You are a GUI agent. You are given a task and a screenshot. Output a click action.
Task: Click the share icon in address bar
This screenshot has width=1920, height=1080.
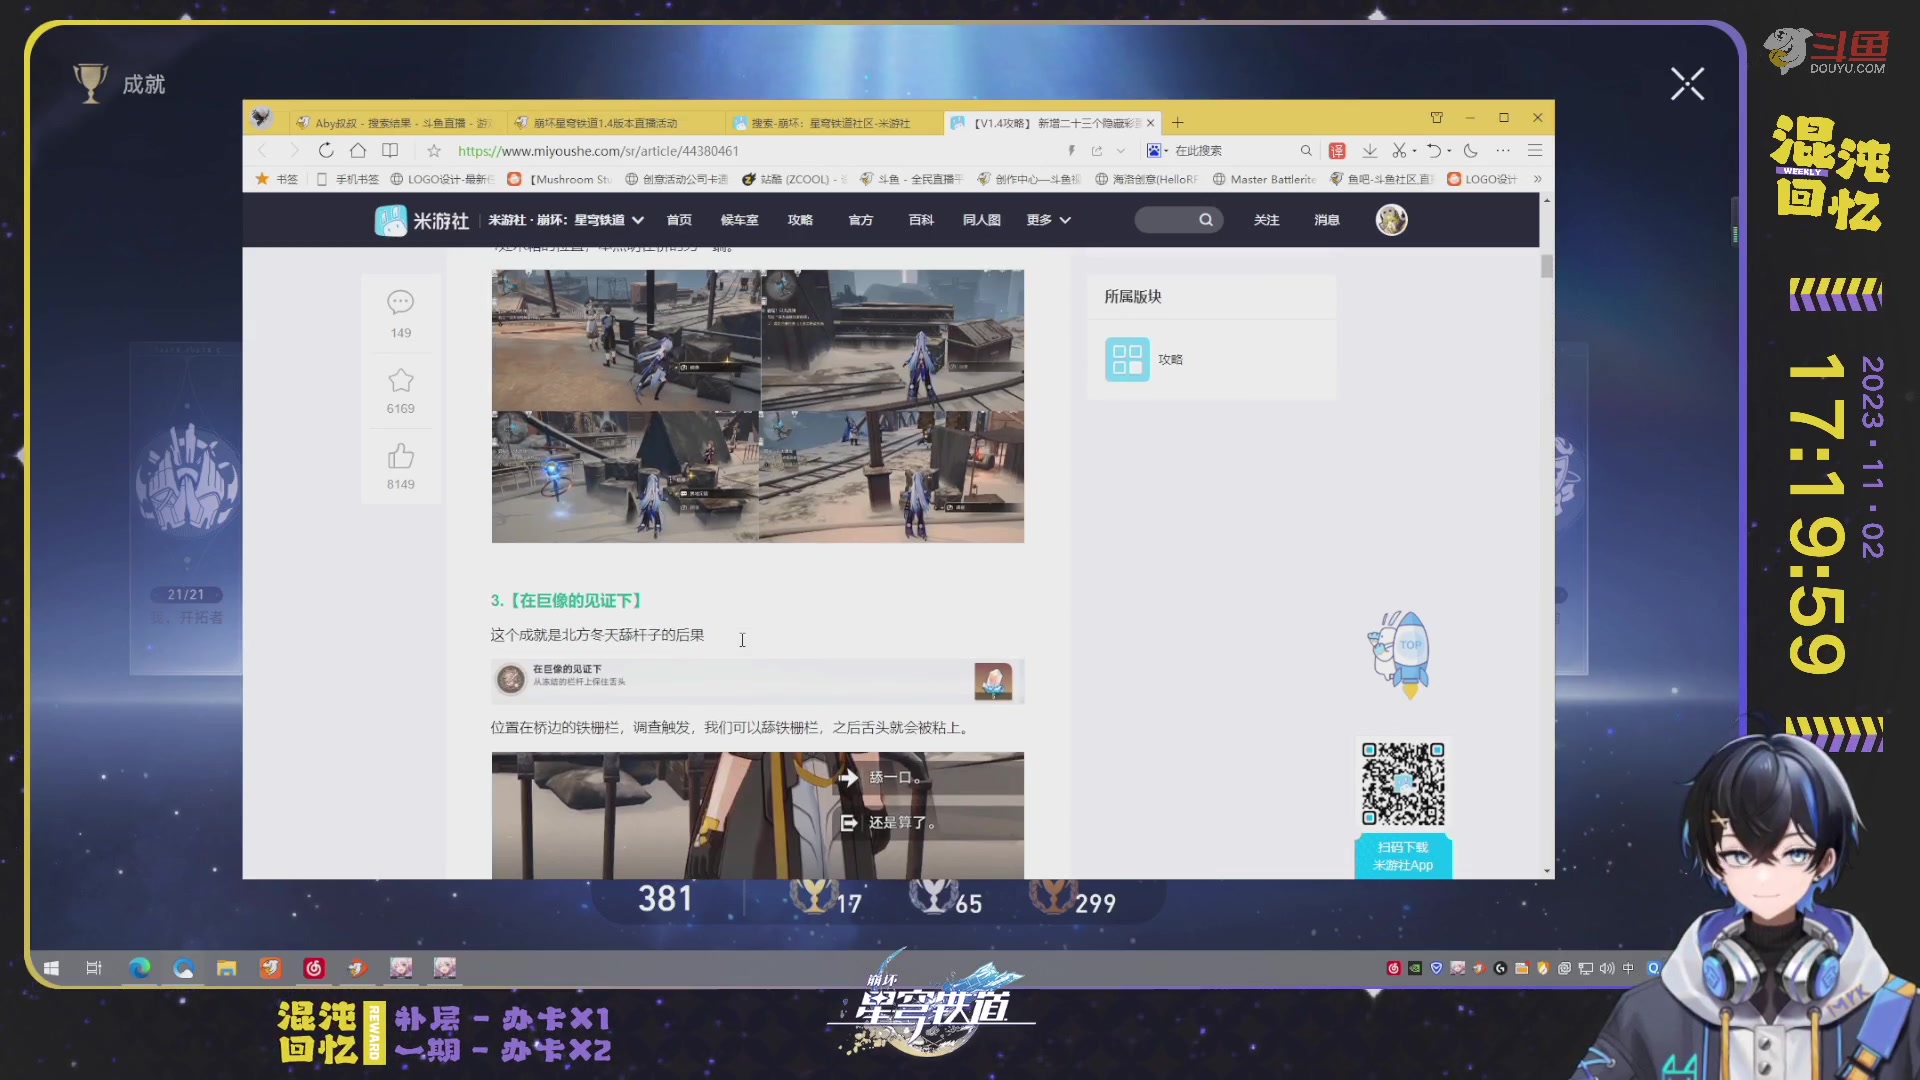click(1097, 151)
